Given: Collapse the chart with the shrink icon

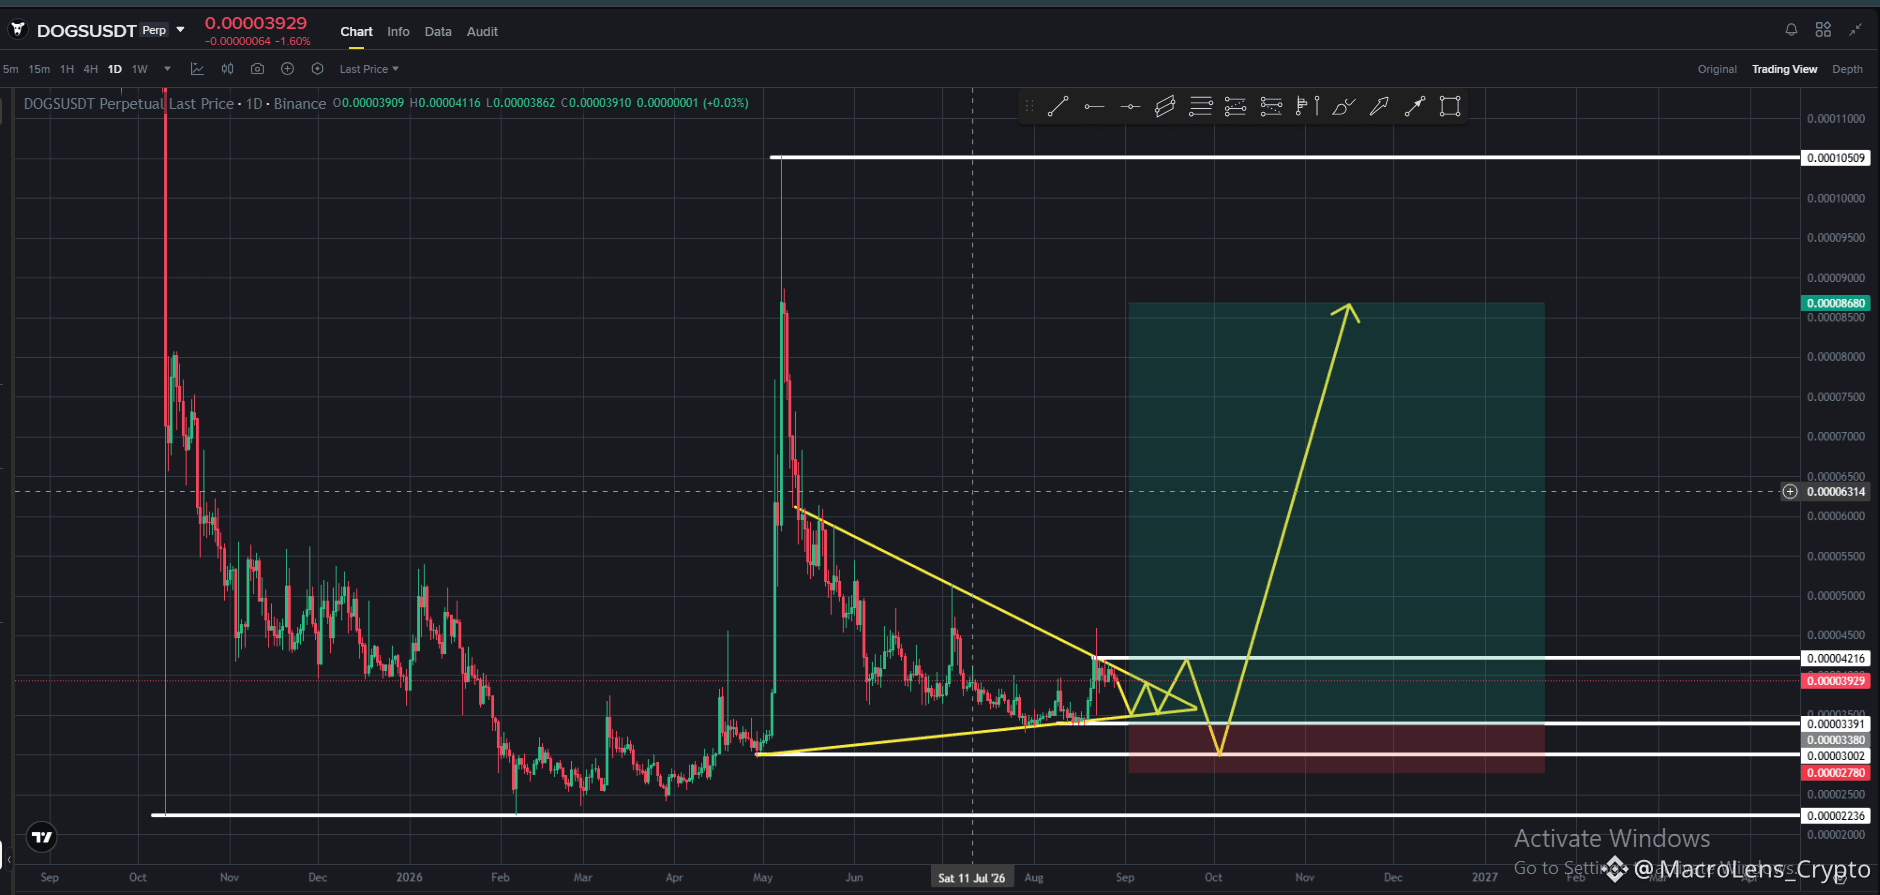Looking at the screenshot, I should (1855, 30).
